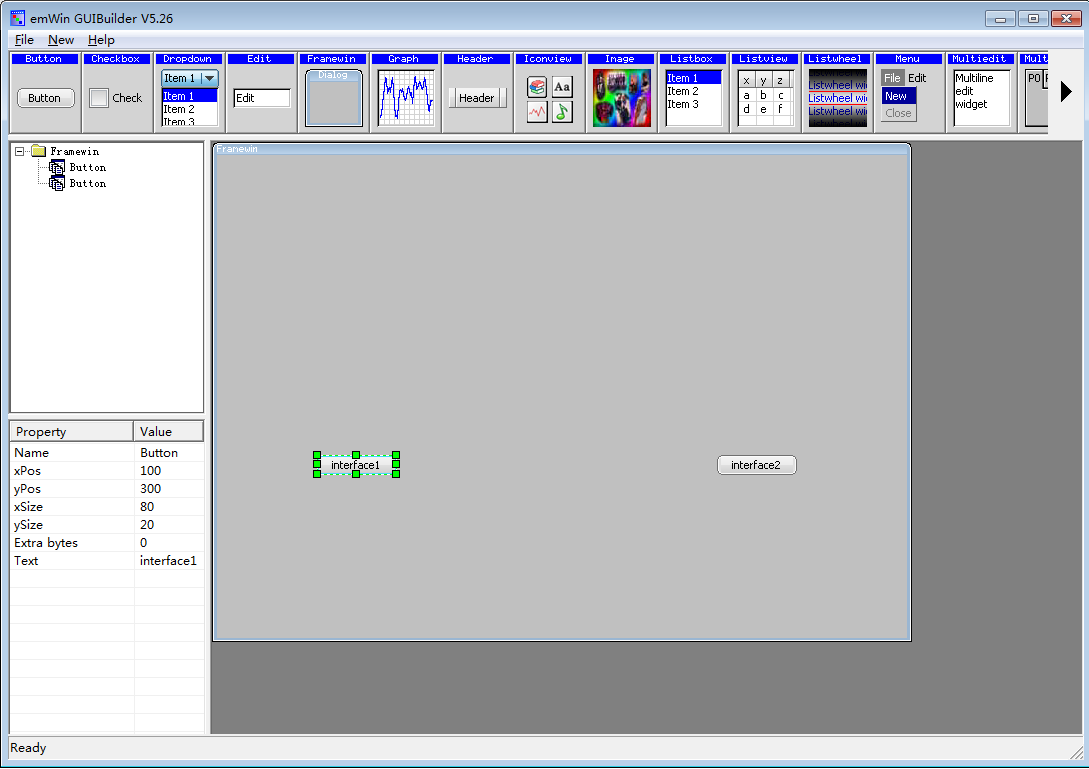Select the Text property label
Viewport: 1089px width, 769px height.
pos(26,561)
